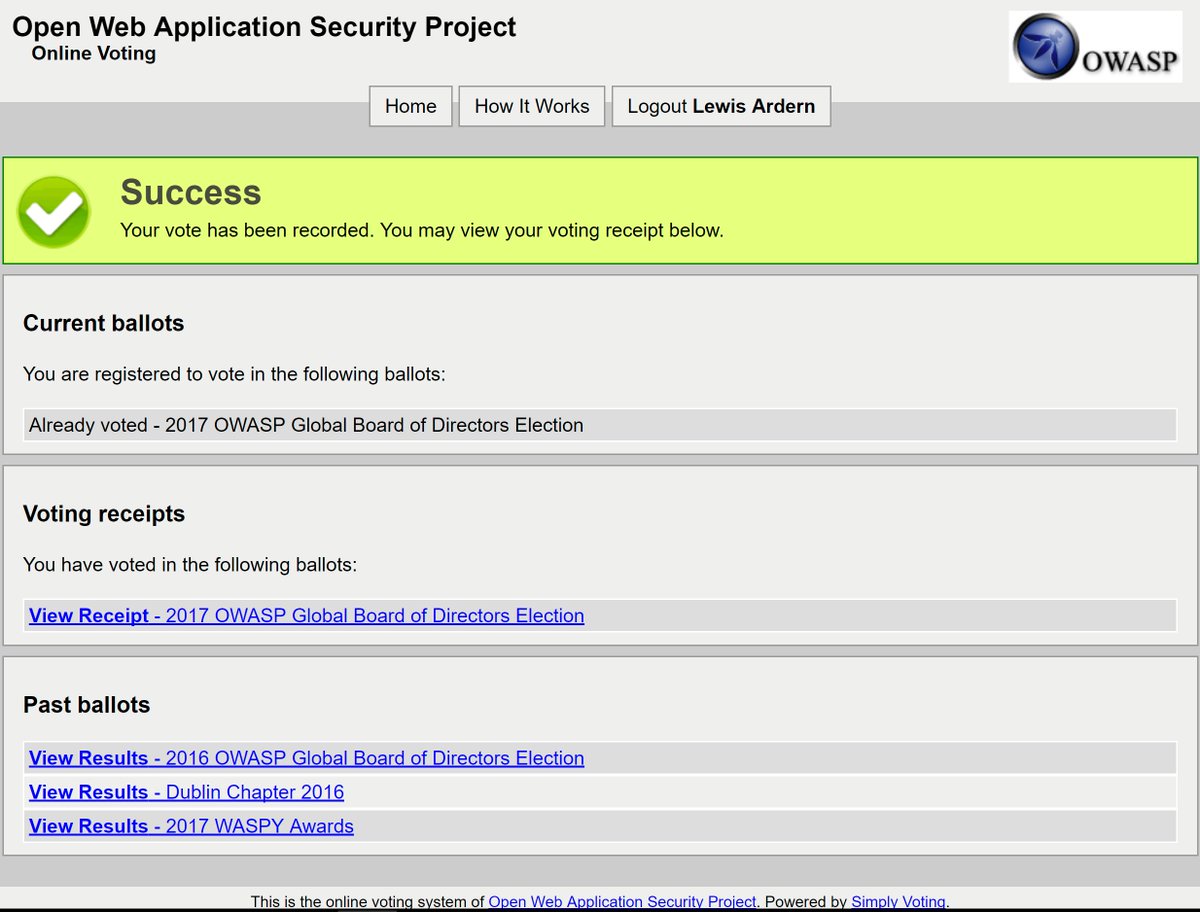Select the 'Already voted - 2017 OWASP Global Board' row
The width and height of the screenshot is (1200, 912).
click(600, 425)
